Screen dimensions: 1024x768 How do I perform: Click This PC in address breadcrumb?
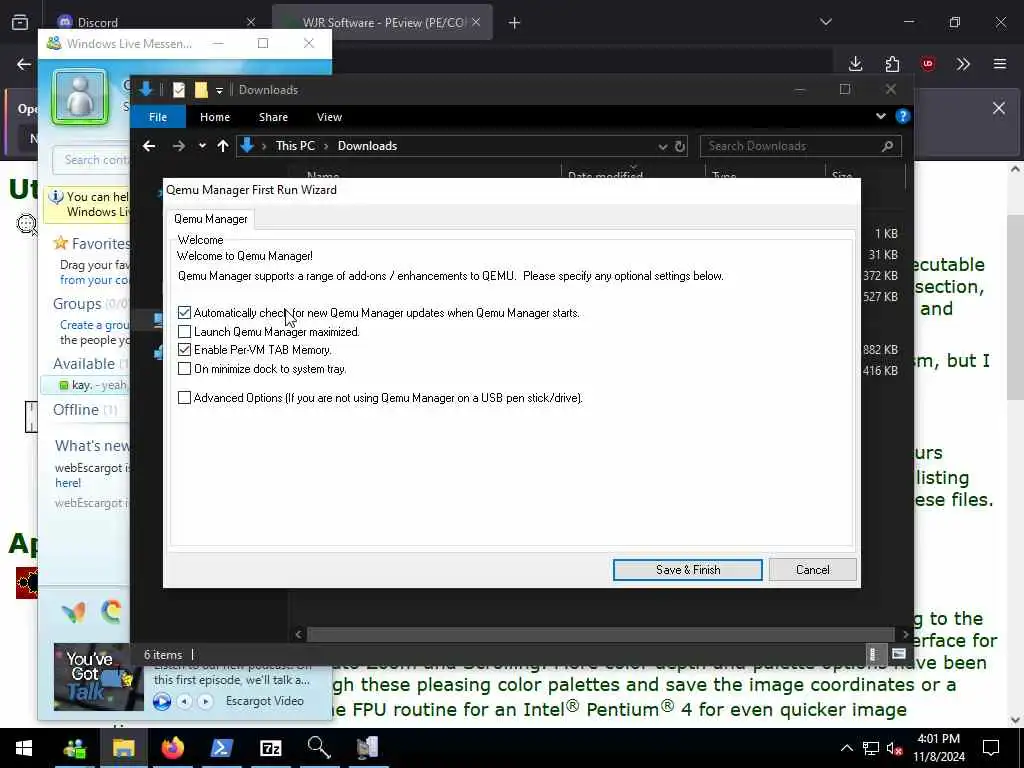[x=295, y=146]
